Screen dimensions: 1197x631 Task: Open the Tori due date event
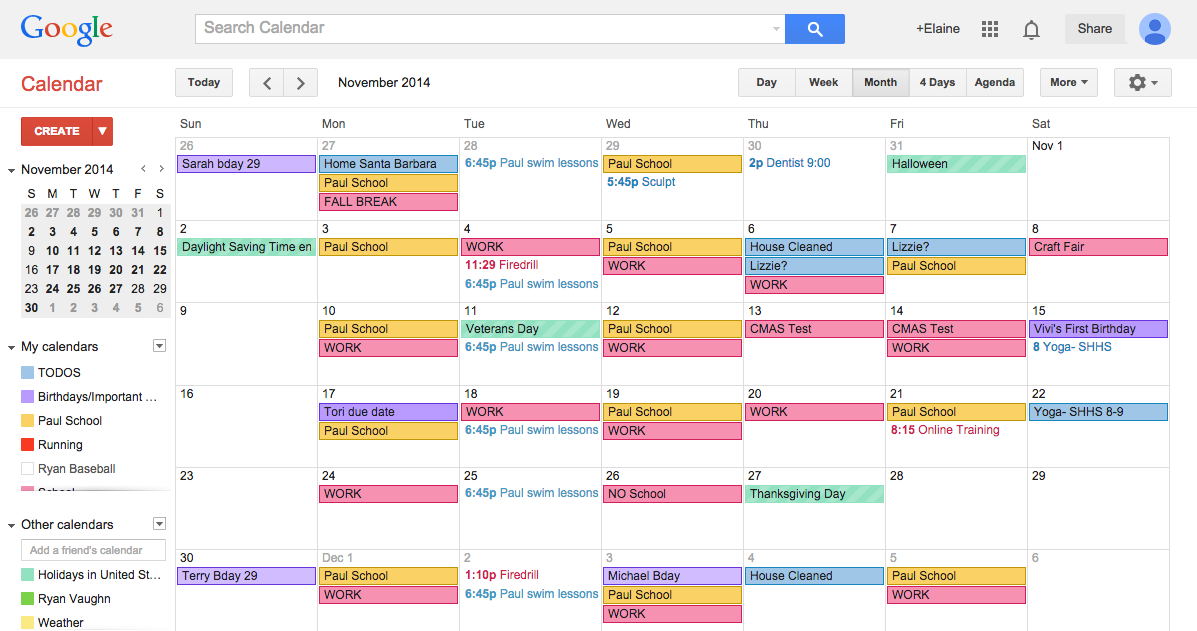388,412
